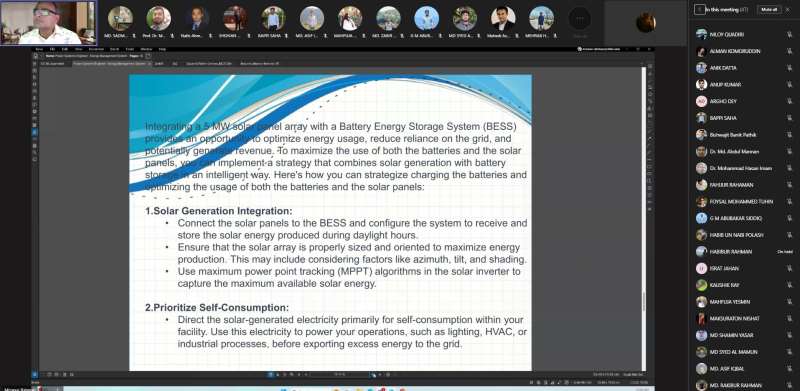
Task: Select ARGHO DEY's avatar in participants list
Action: click(701, 101)
